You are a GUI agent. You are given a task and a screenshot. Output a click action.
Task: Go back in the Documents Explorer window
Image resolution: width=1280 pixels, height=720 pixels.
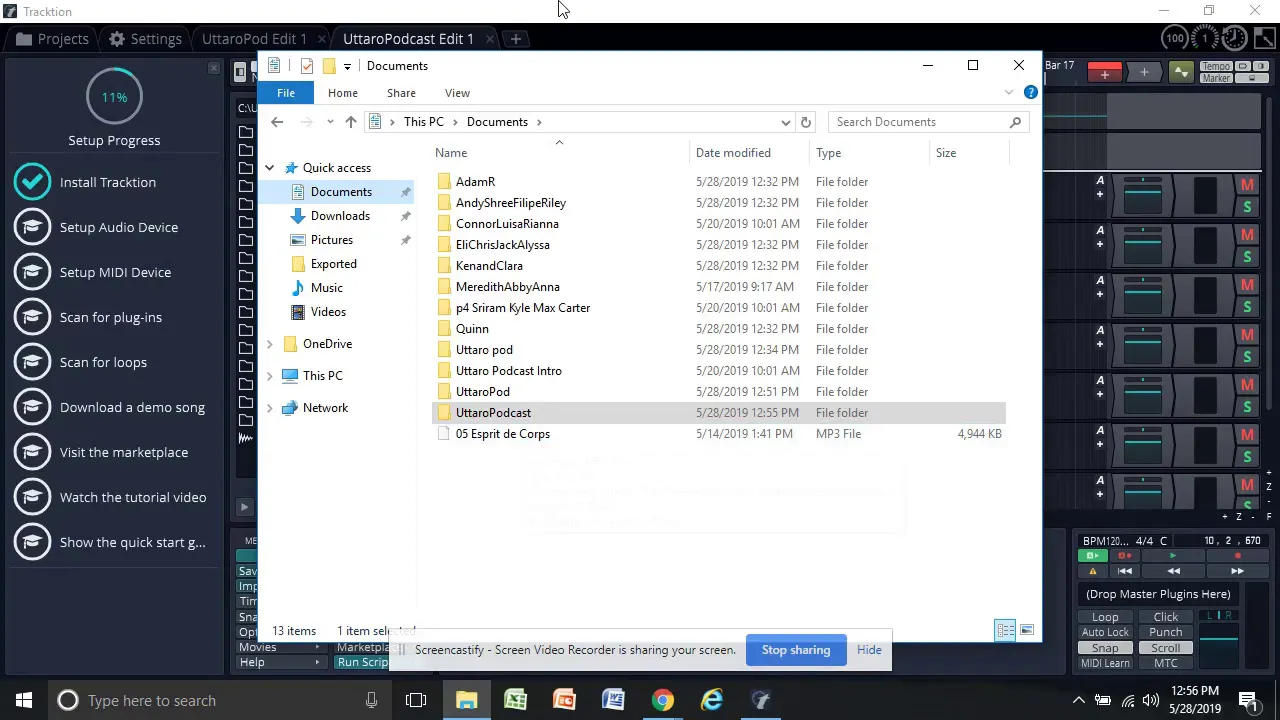pos(277,122)
